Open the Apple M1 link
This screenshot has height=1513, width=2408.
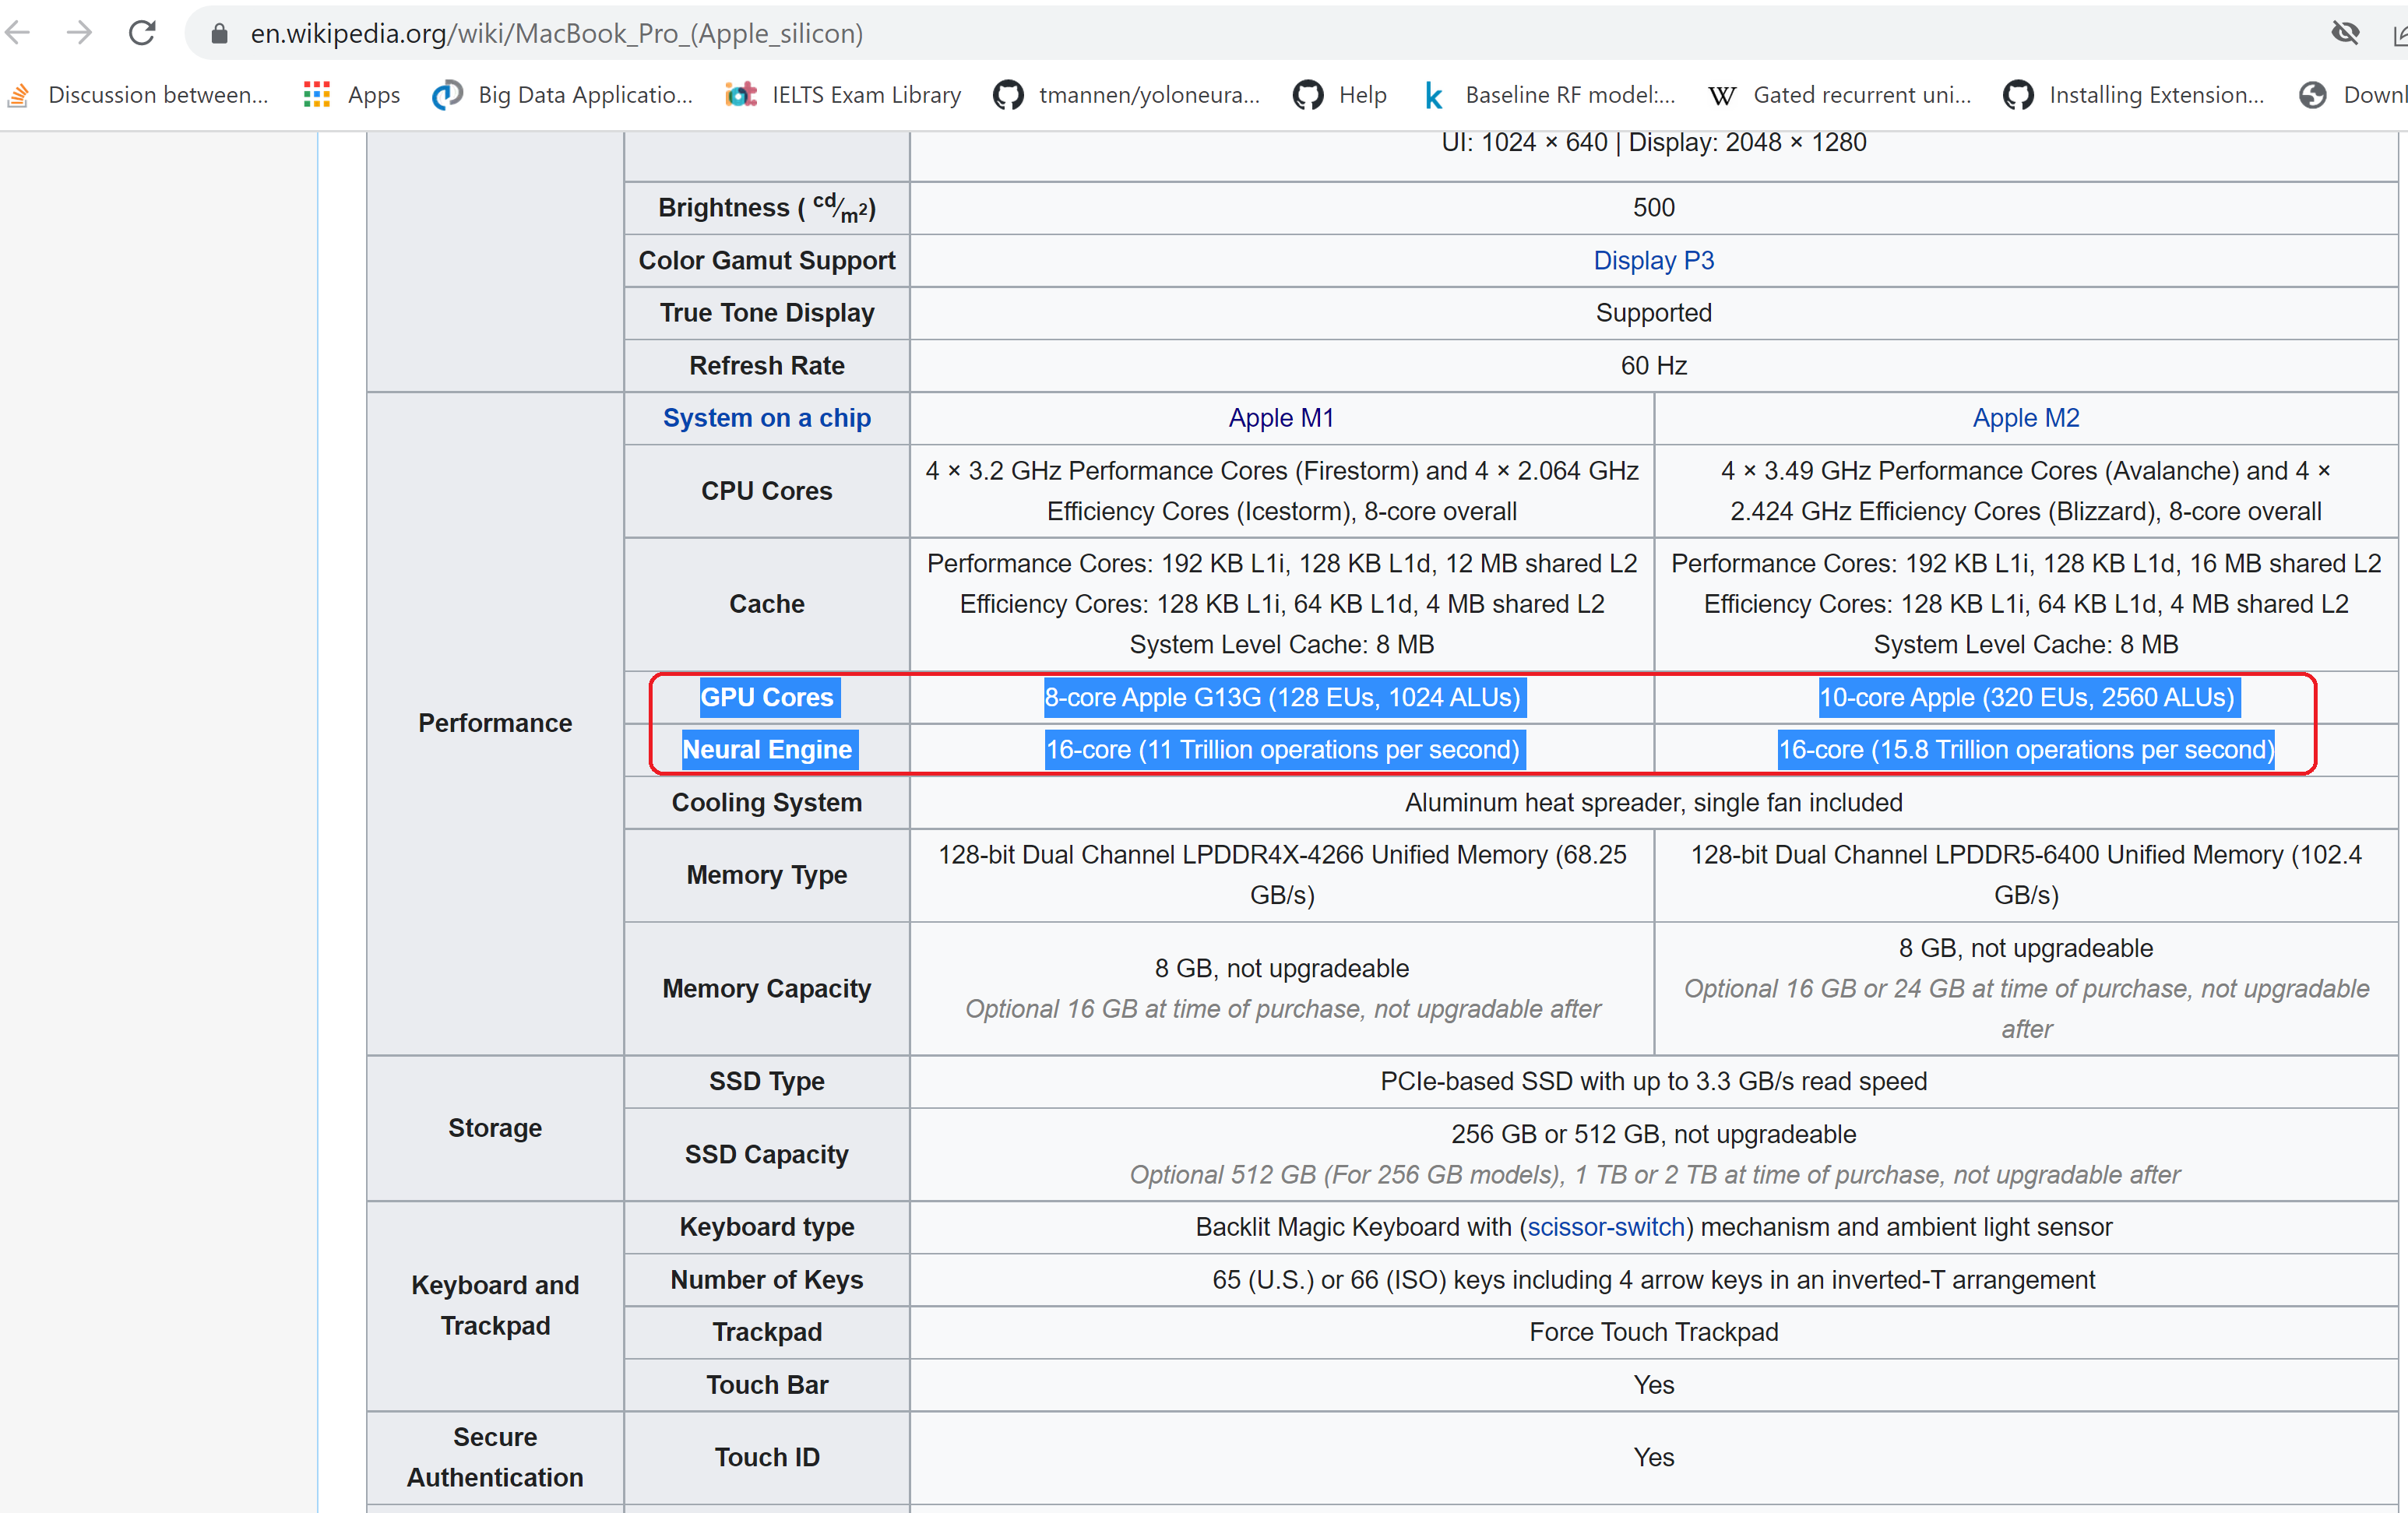1281,418
